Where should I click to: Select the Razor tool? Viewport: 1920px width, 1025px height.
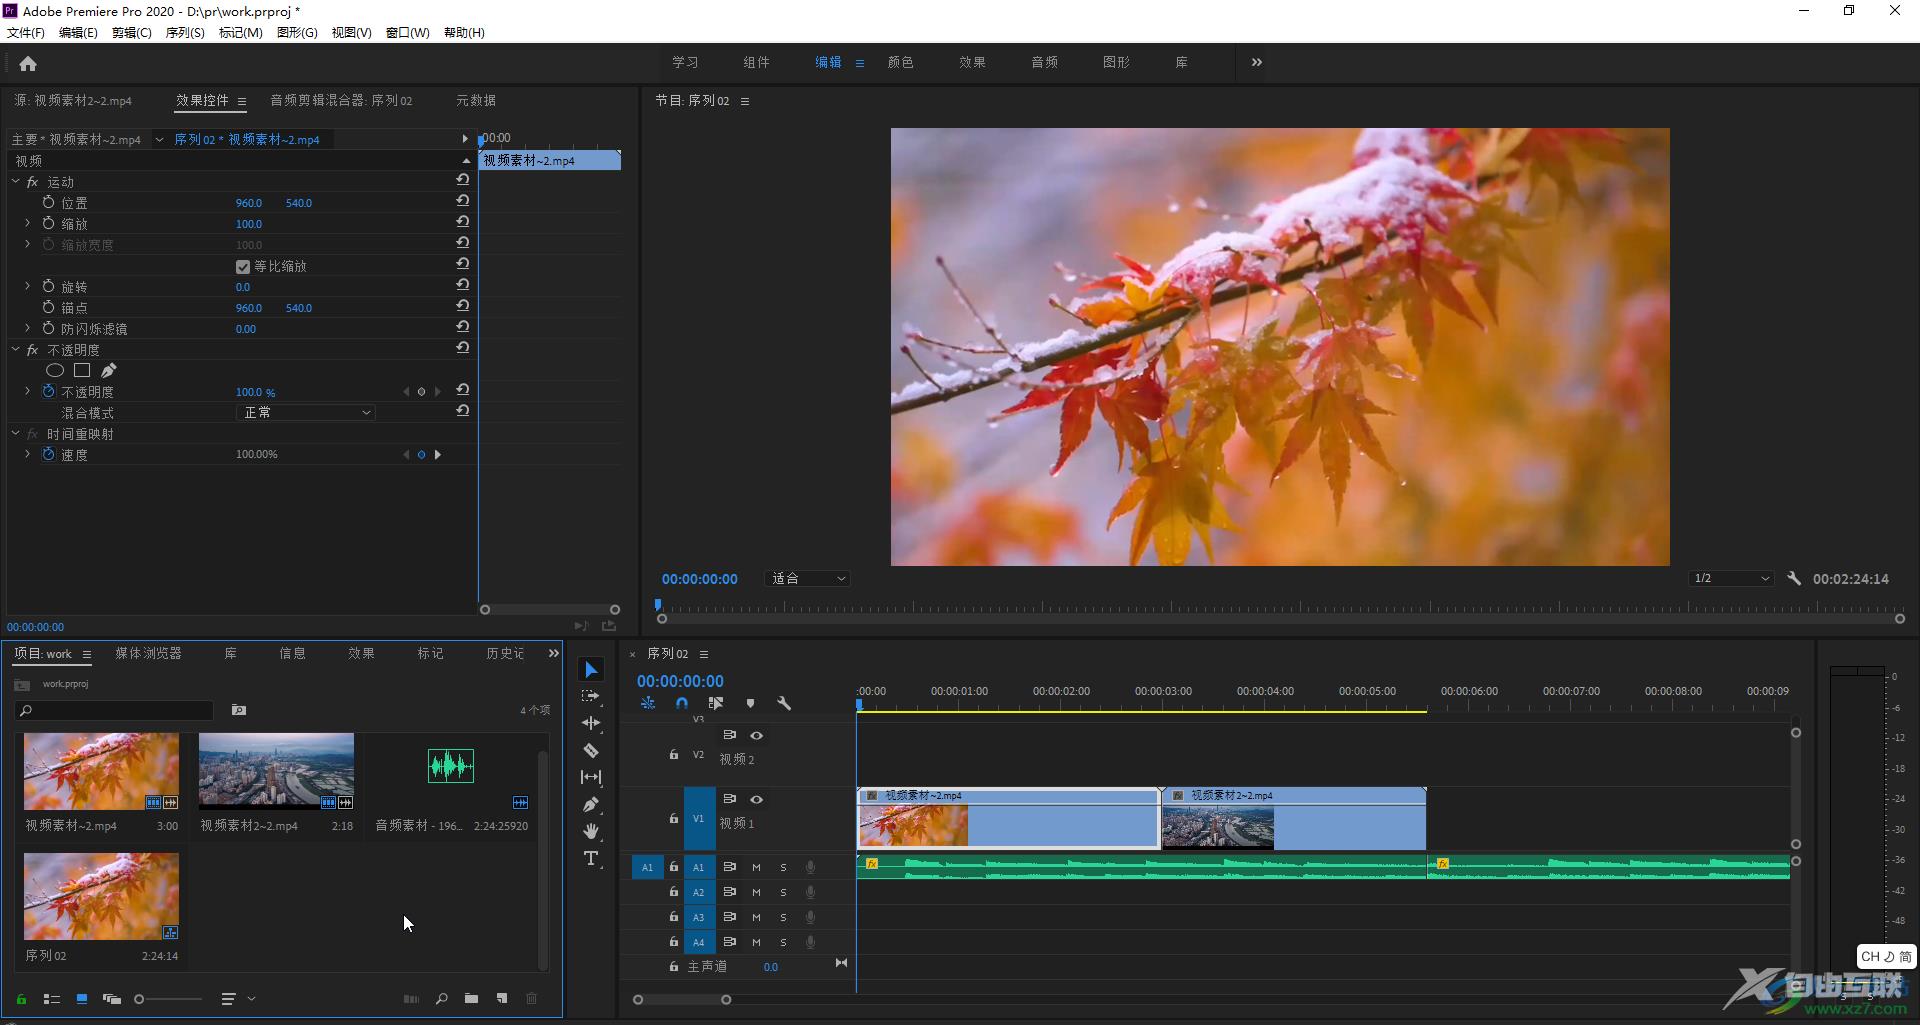(x=591, y=750)
